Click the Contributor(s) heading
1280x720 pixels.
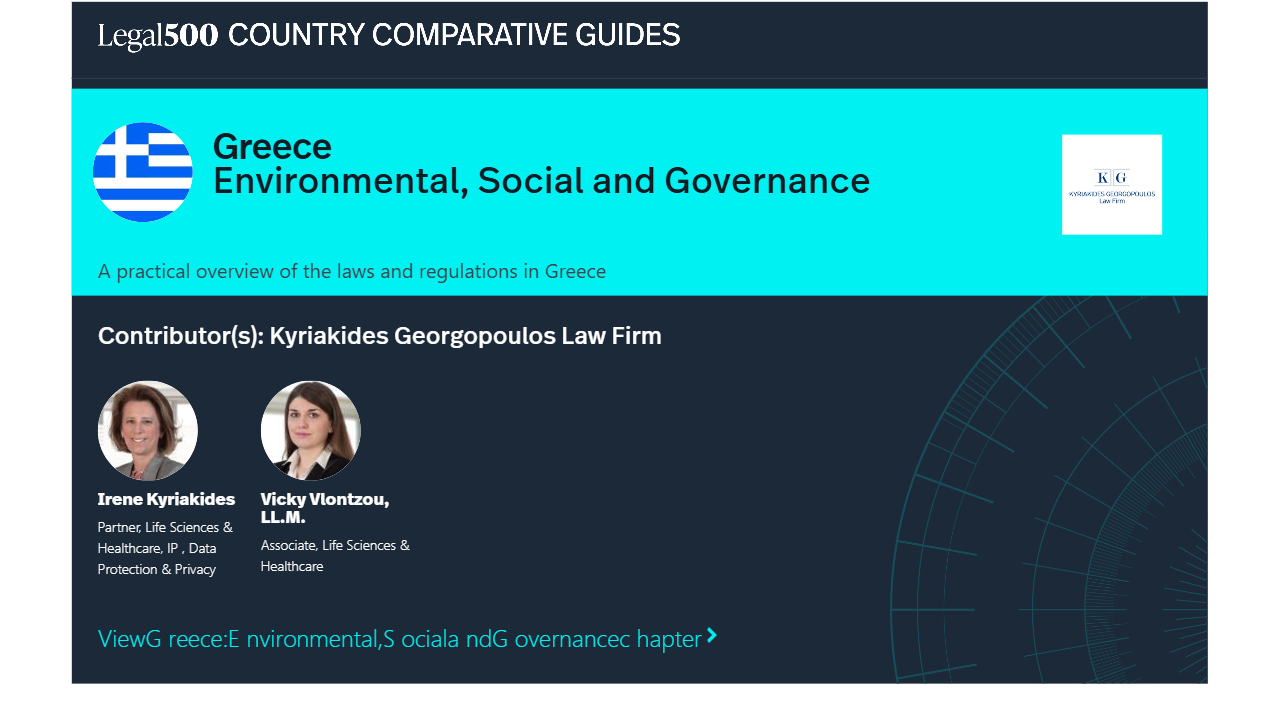[x=380, y=336]
